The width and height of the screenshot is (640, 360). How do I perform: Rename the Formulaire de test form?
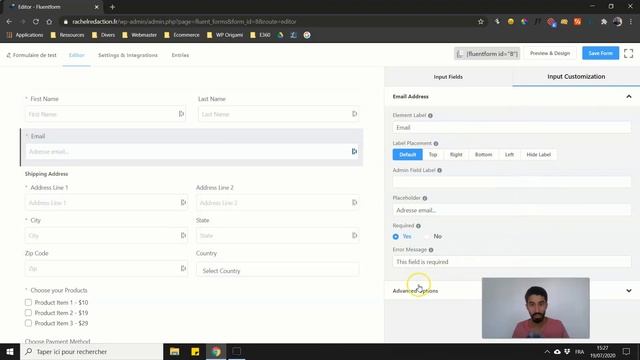pos(31,55)
